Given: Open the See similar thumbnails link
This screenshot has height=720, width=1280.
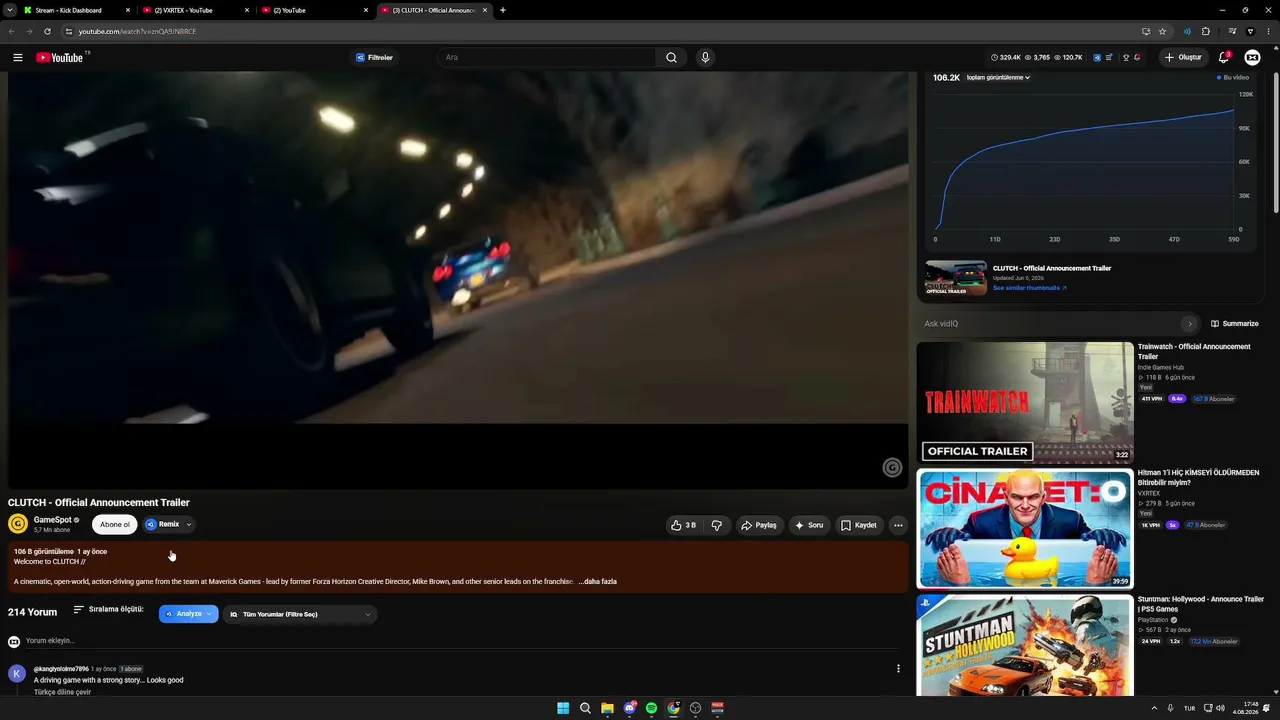Looking at the screenshot, I should click(x=1029, y=288).
